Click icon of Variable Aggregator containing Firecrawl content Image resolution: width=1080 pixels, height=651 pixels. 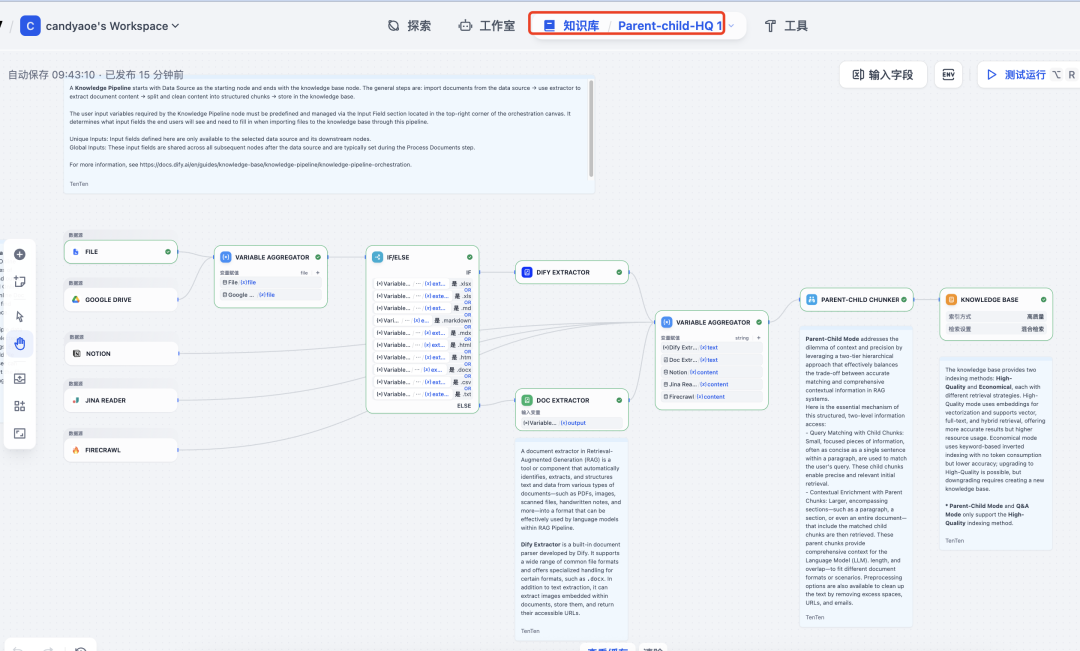tap(667, 322)
